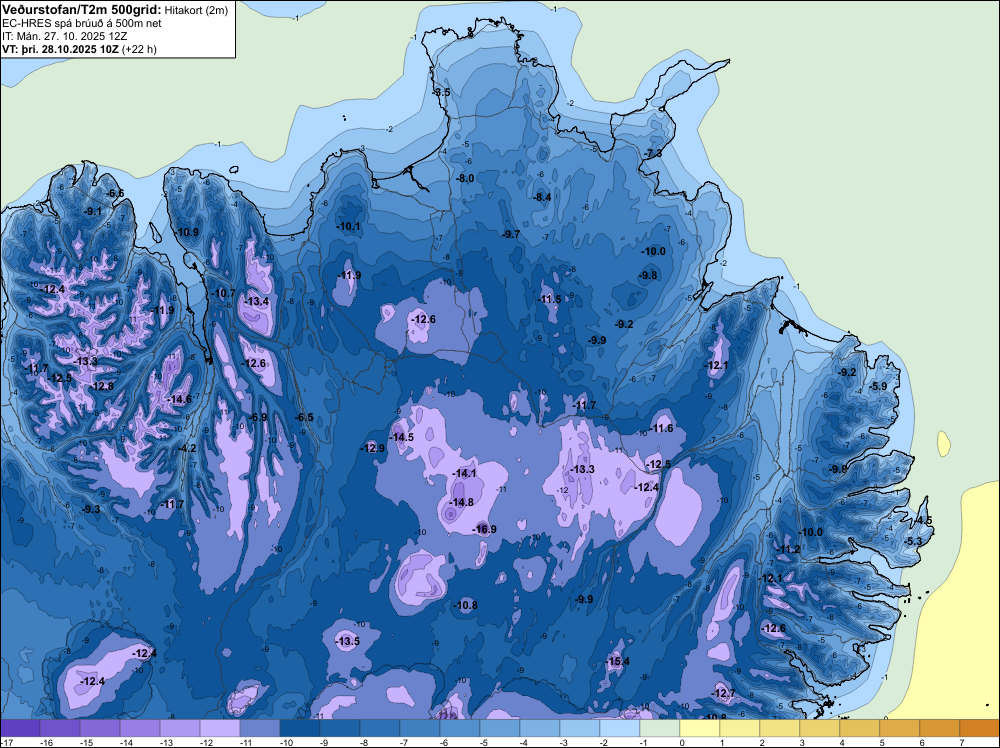Click the temperature label -14.5
Image resolution: width=1000 pixels, height=748 pixels.
[x=402, y=437]
